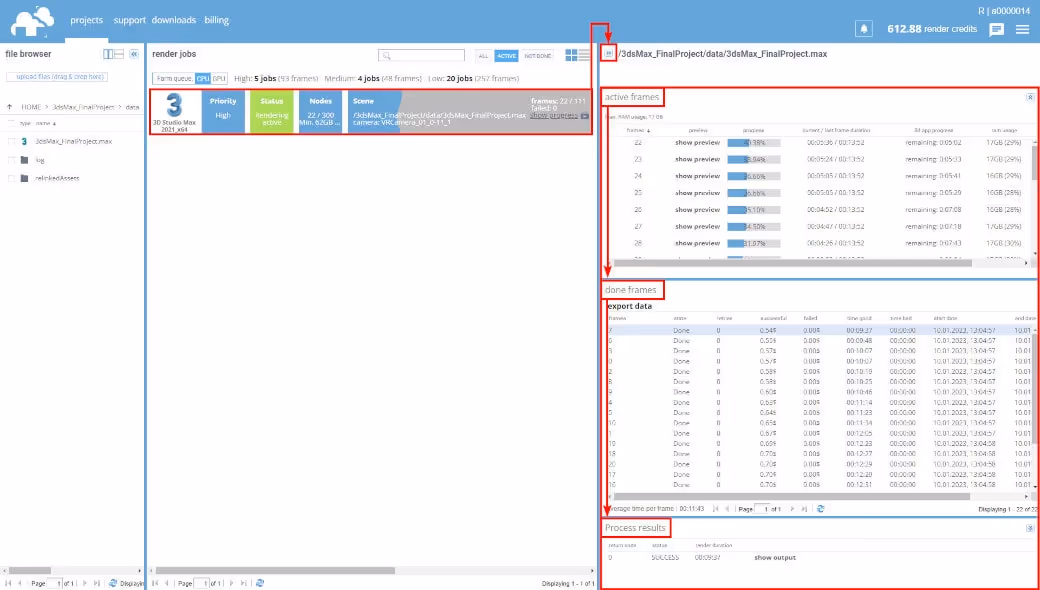Show preview for frame 28

coord(697,243)
